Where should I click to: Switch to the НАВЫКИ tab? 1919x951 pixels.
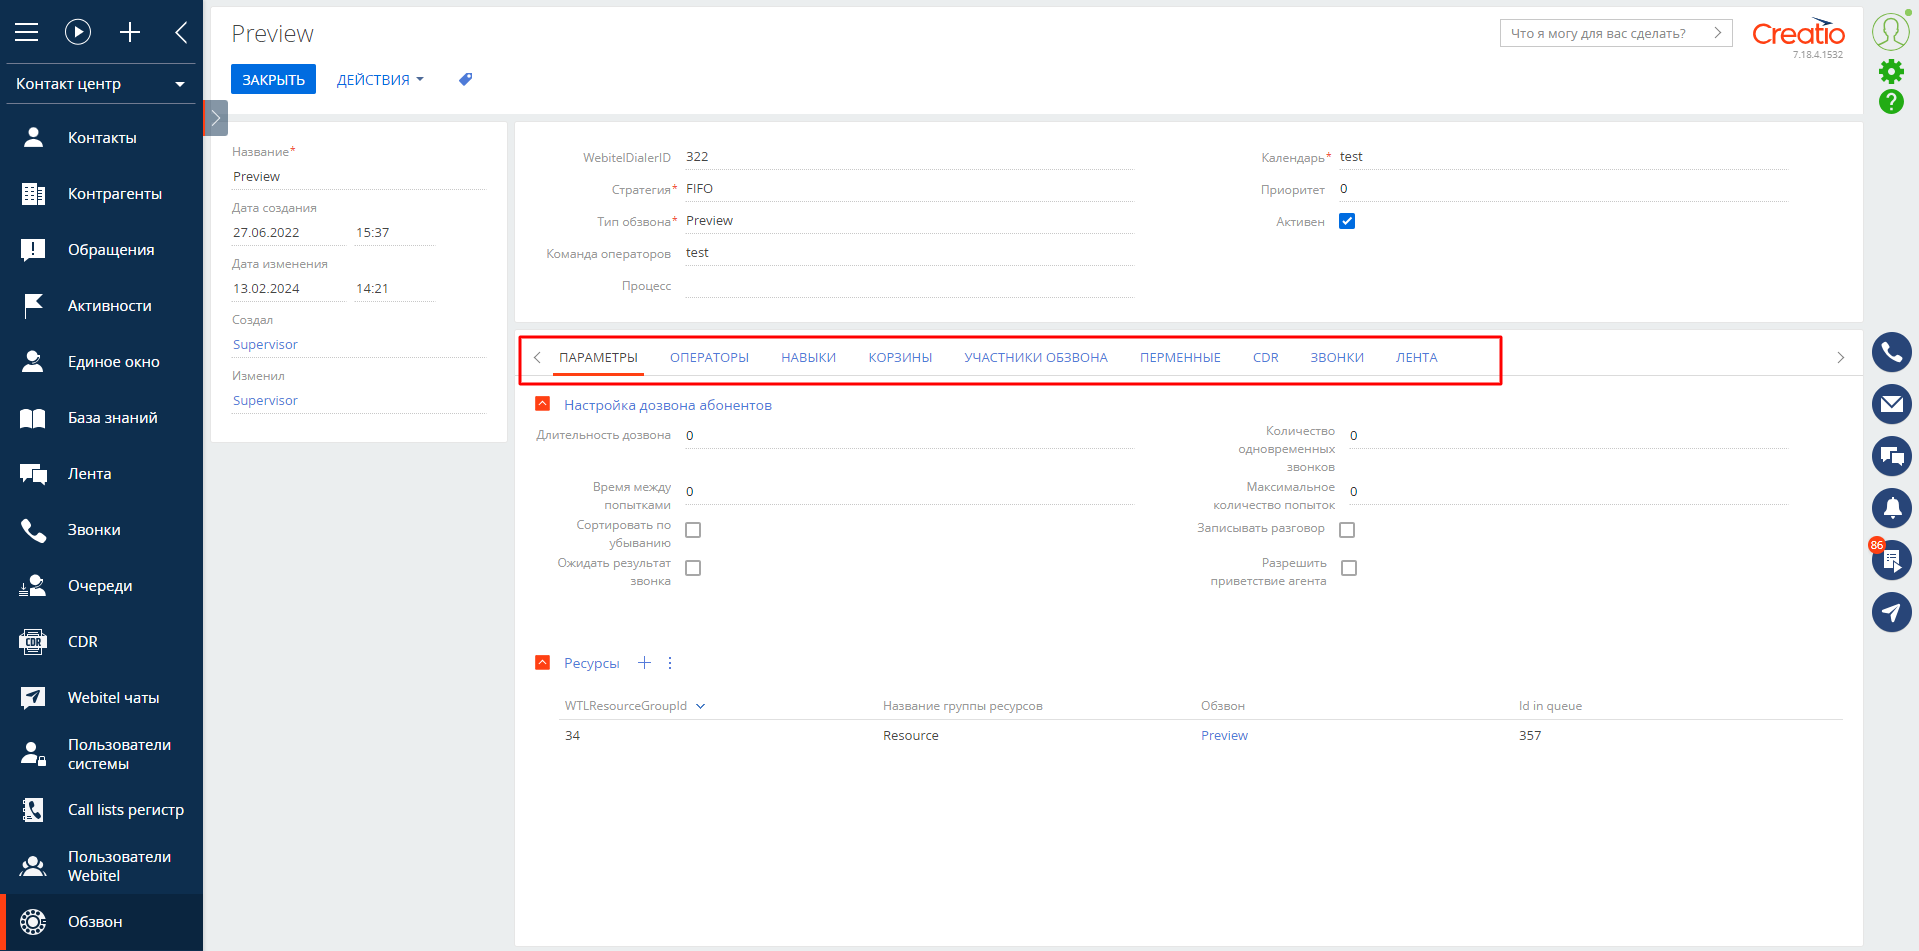click(x=808, y=358)
